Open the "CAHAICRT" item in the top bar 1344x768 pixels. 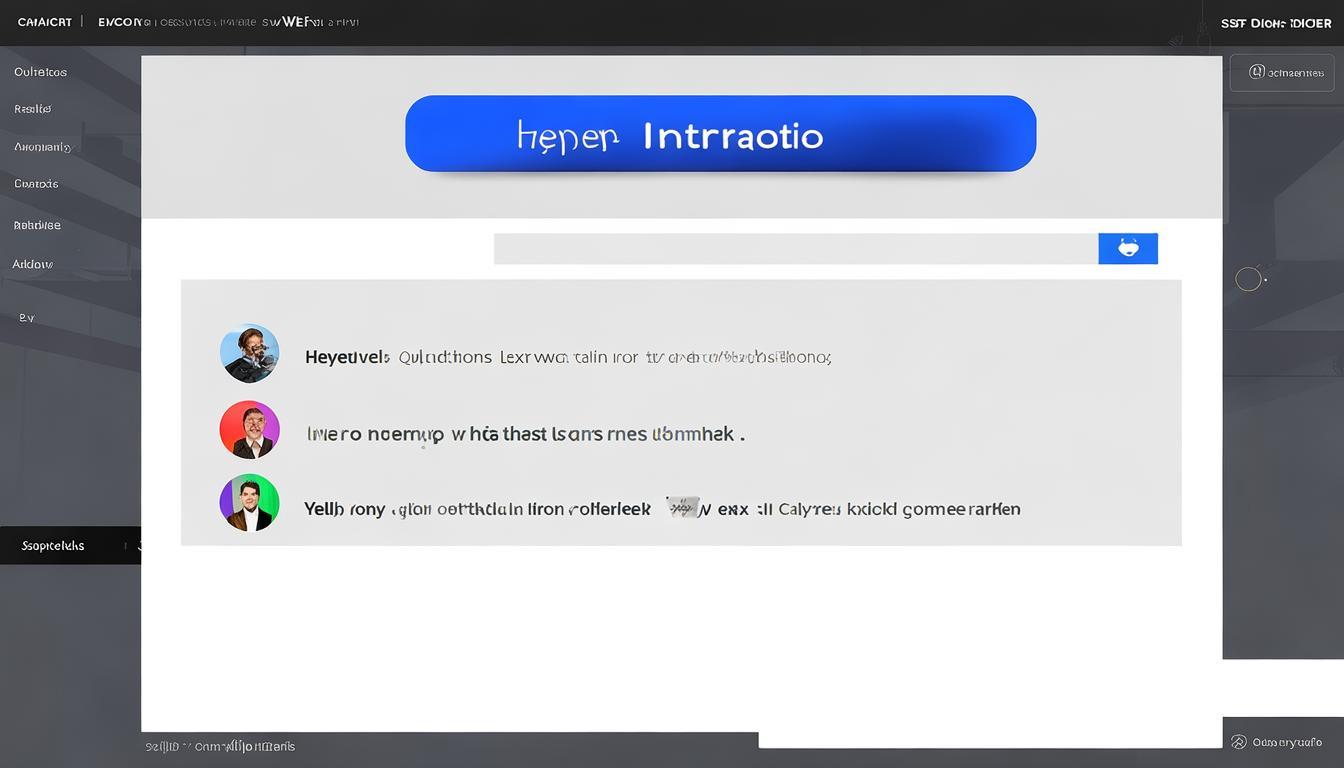point(45,22)
